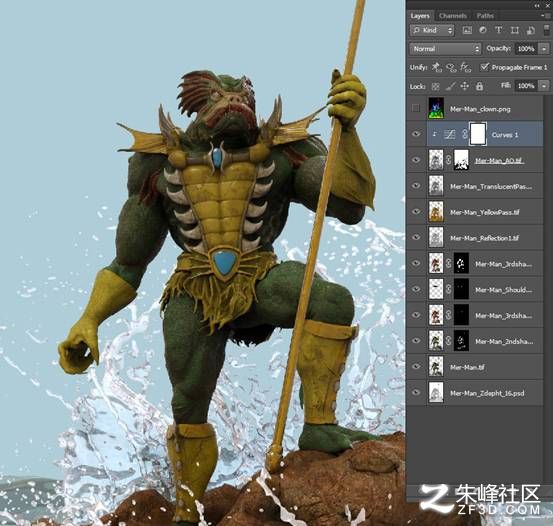The height and width of the screenshot is (526, 553).
Task: Filter layers by type layers icon
Action: pyautogui.click(x=499, y=30)
